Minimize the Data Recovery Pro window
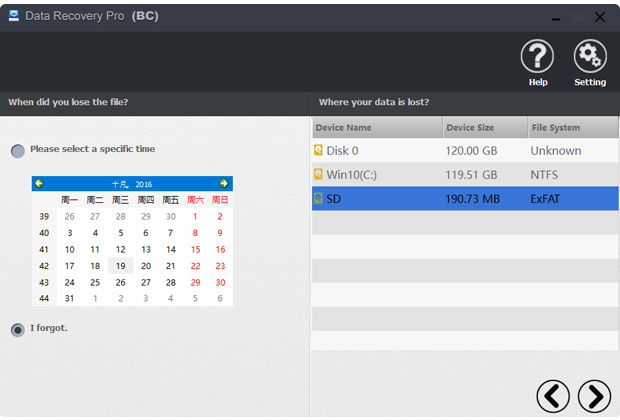Viewport: 620px width, 420px height. [x=556, y=18]
